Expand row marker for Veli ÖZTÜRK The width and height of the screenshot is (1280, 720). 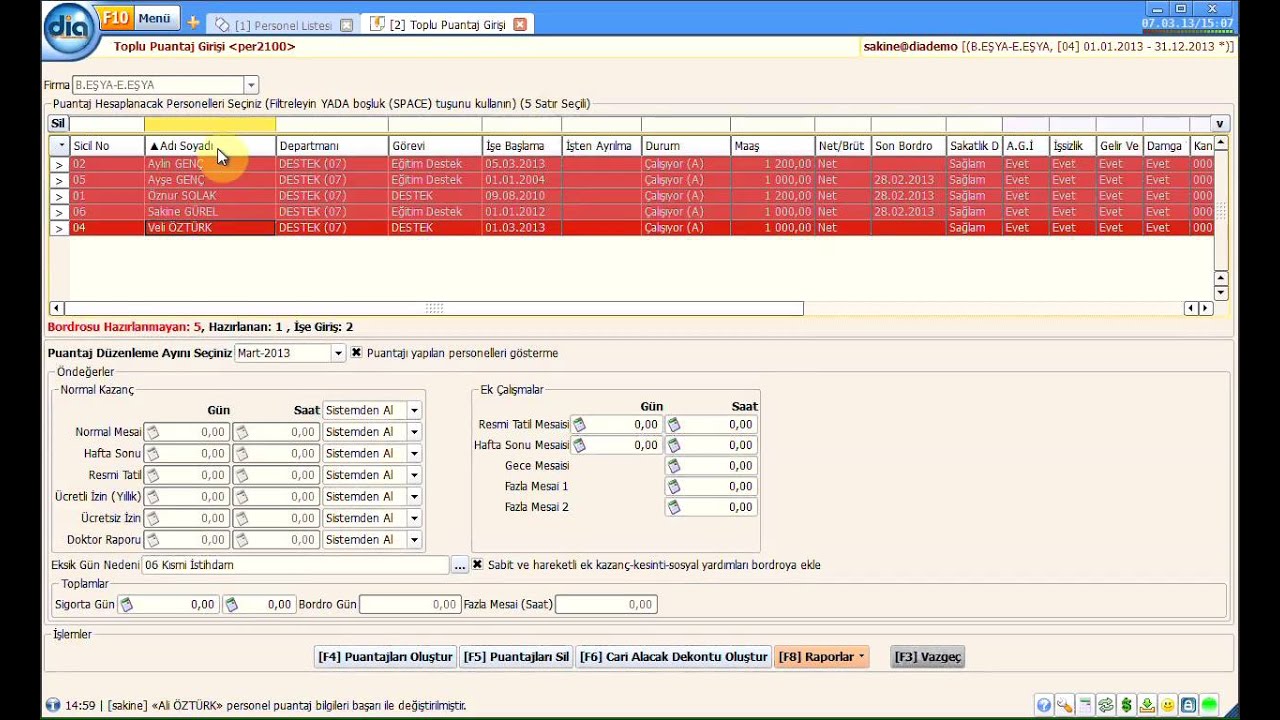[x=59, y=228]
